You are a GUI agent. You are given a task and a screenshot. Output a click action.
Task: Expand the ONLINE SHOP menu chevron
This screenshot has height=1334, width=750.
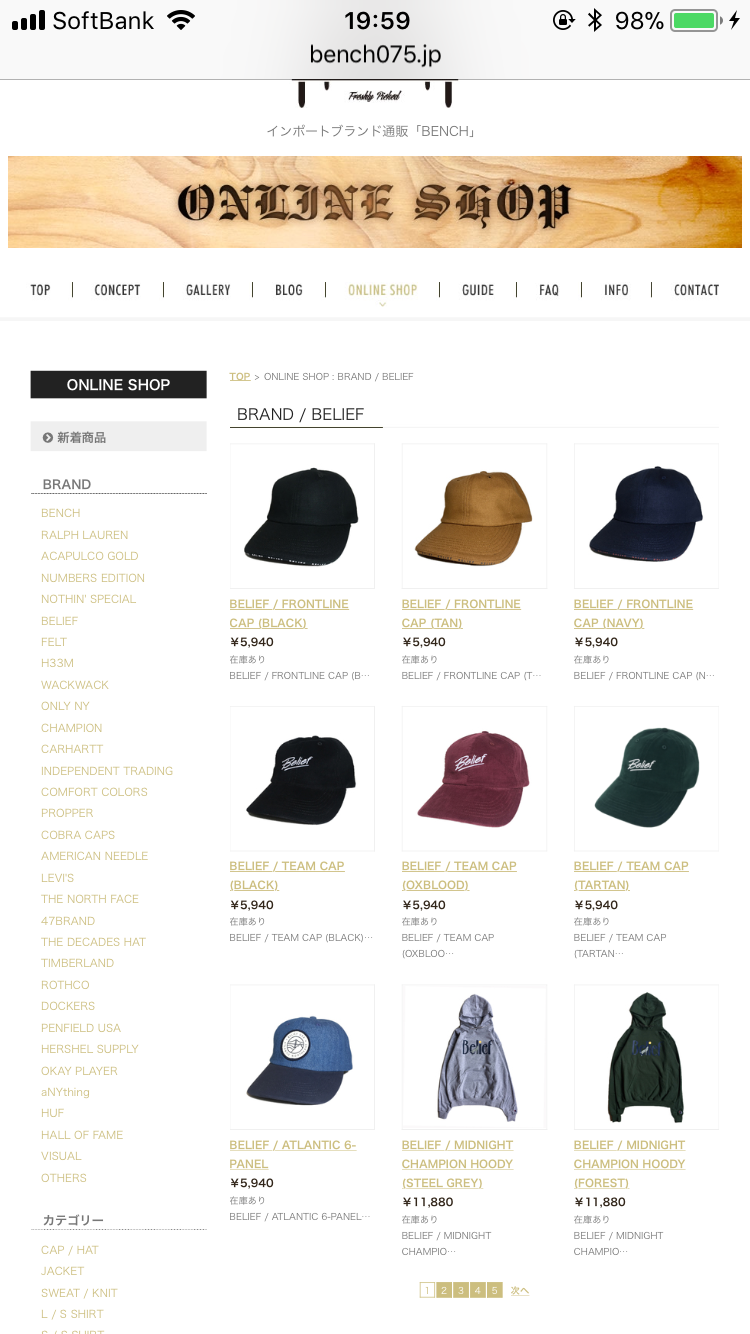pyautogui.click(x=382, y=305)
